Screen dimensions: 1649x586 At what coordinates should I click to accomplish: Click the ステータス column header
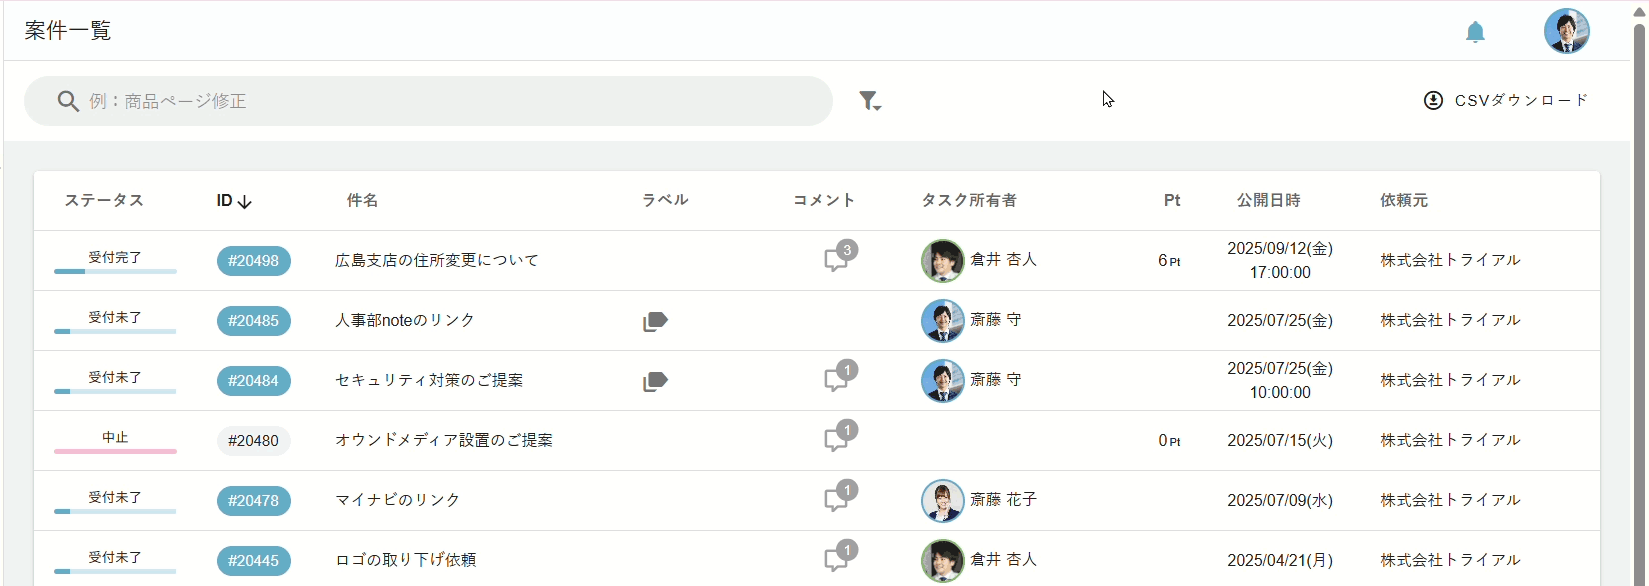[104, 200]
